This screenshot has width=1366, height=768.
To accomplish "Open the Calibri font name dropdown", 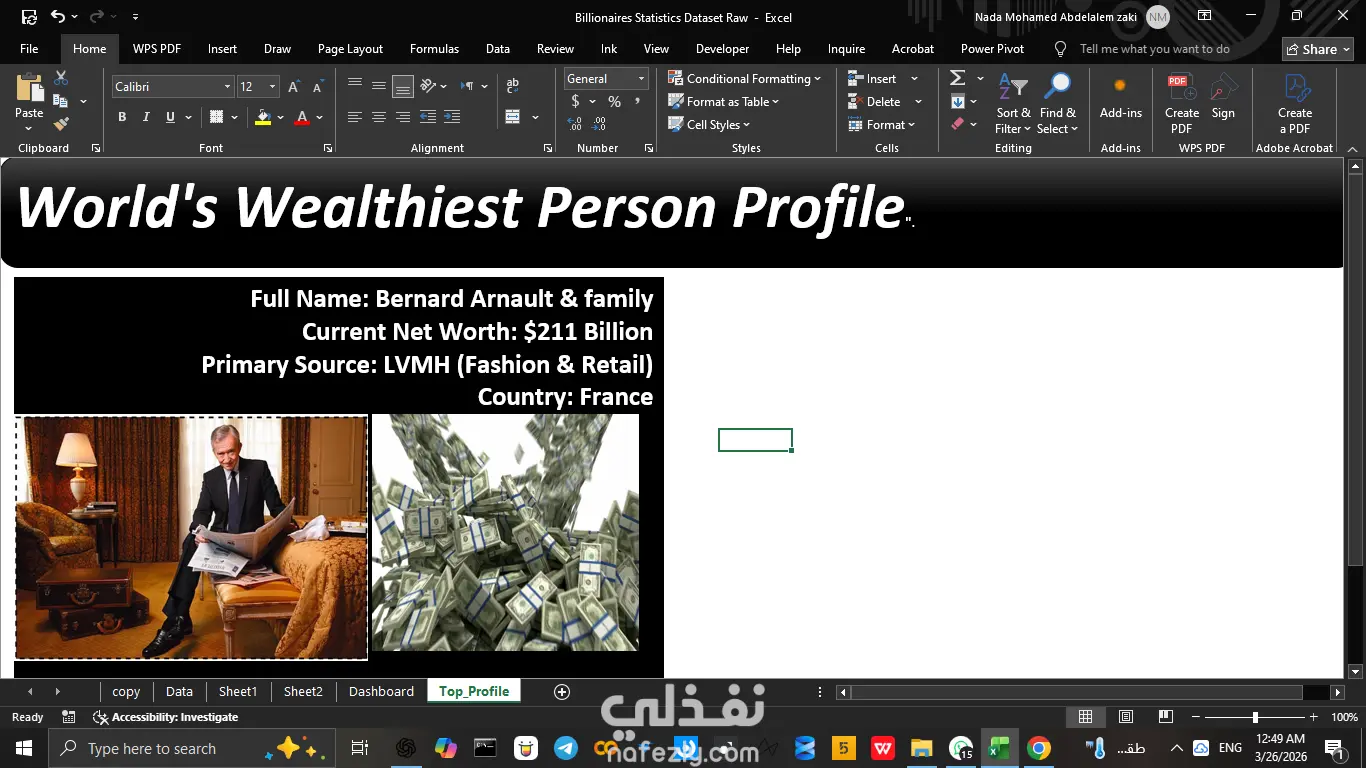I will (x=227, y=87).
